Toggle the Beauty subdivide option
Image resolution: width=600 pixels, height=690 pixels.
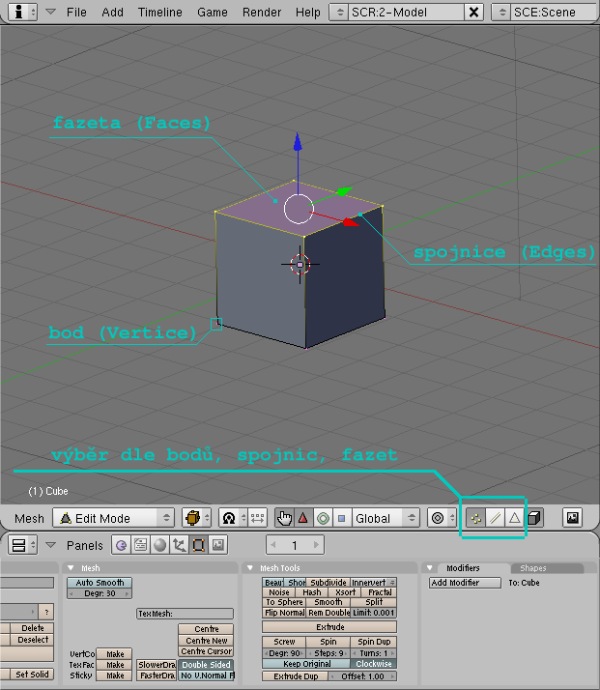pyautogui.click(x=274, y=583)
